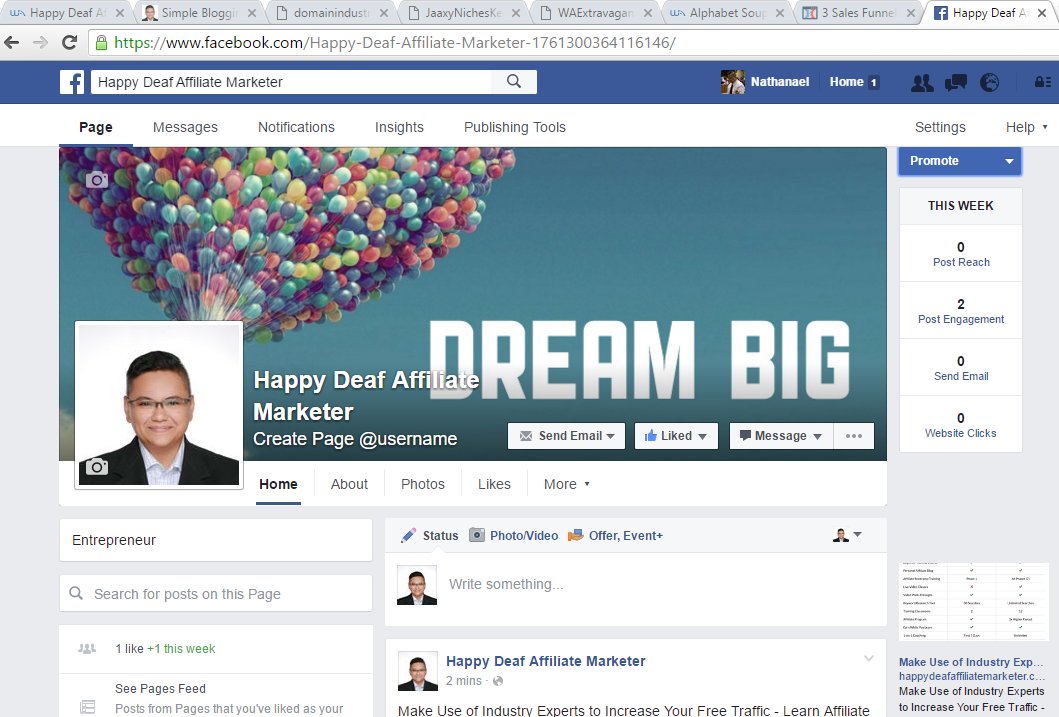Switch to the Messages page tab
1059x717 pixels.
(185, 127)
